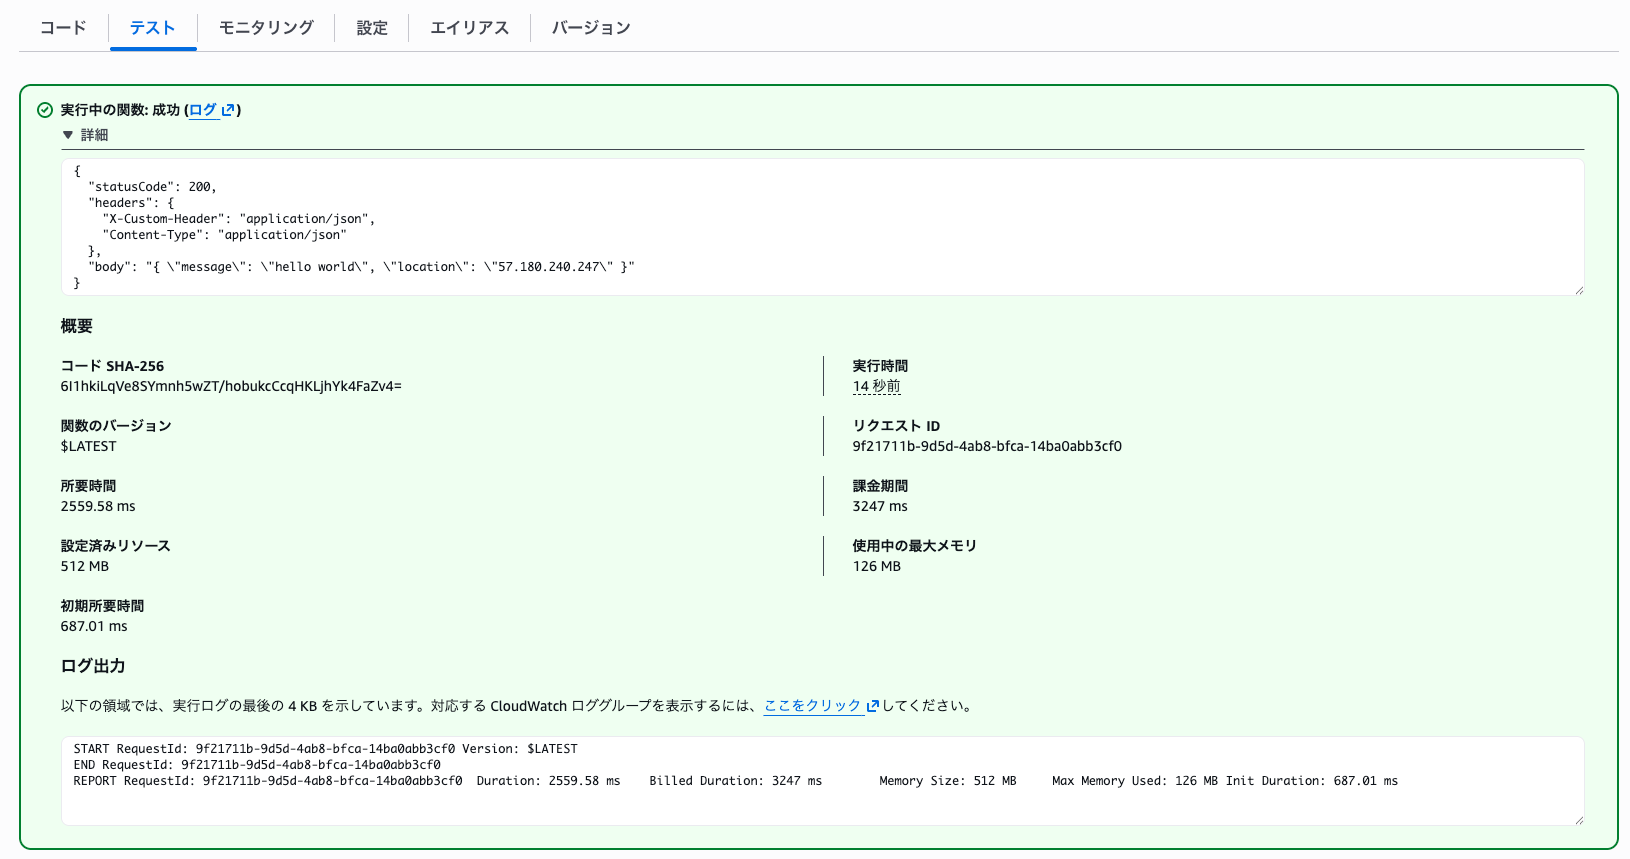Click the END RequestId log line

[257, 765]
